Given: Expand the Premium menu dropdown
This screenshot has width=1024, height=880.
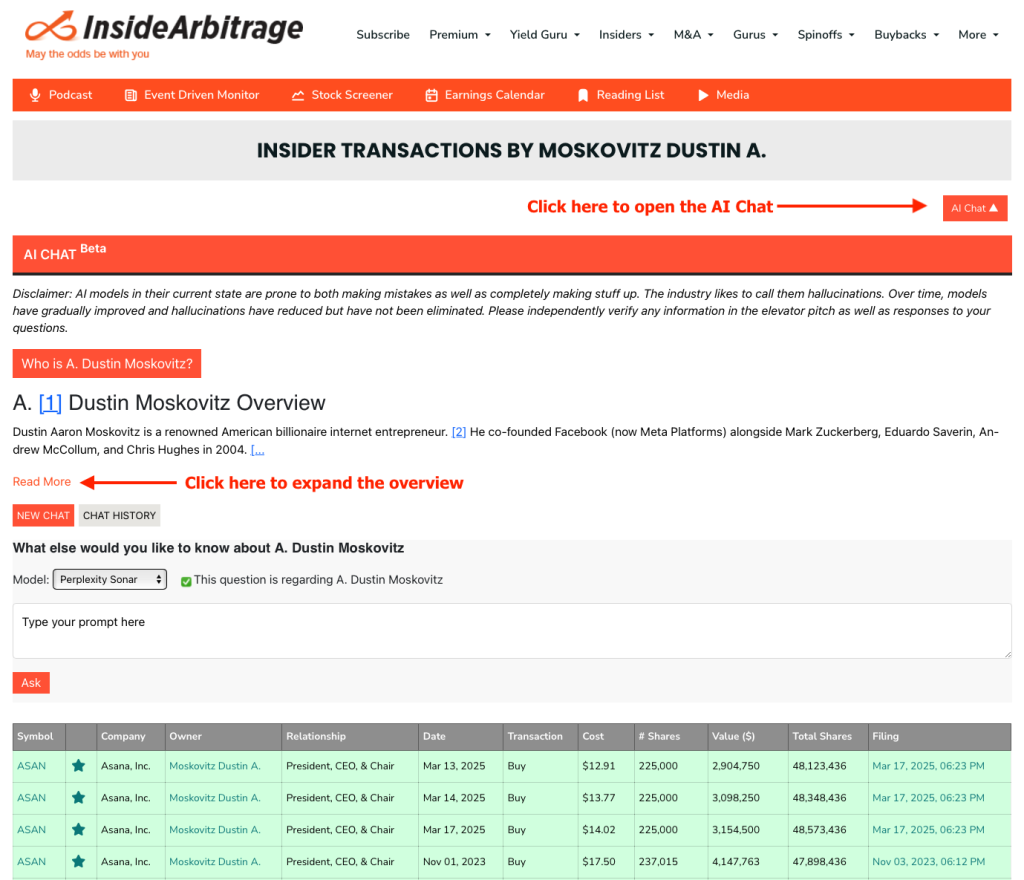Looking at the screenshot, I should click(x=460, y=34).
